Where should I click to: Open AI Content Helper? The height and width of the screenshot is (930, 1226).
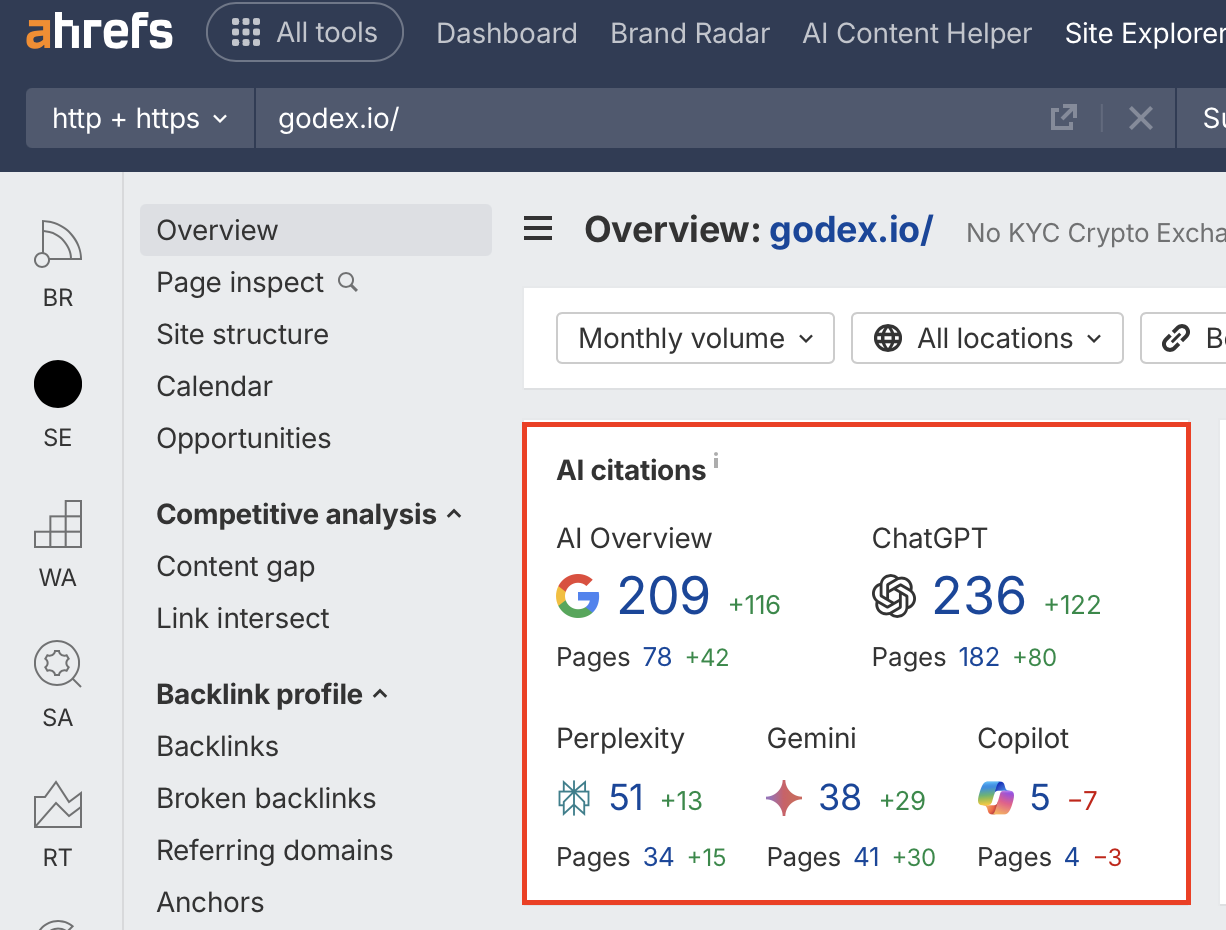pyautogui.click(x=917, y=33)
